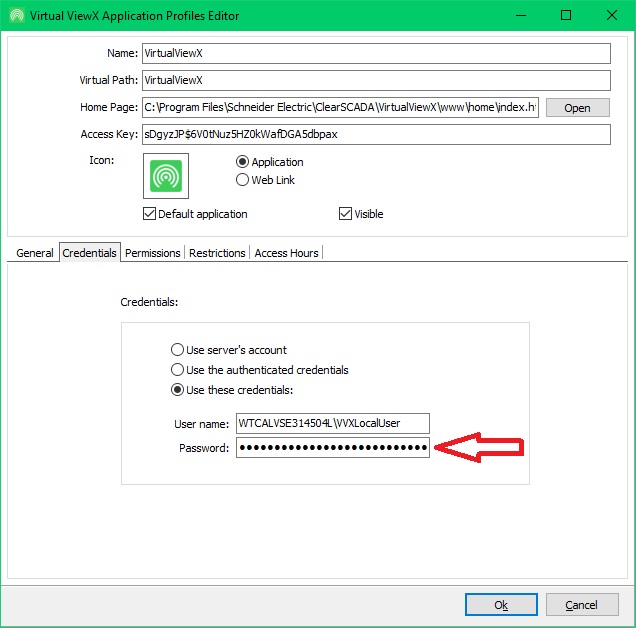Focus the Password field
Viewport: 636px width, 628px height.
(x=333, y=447)
